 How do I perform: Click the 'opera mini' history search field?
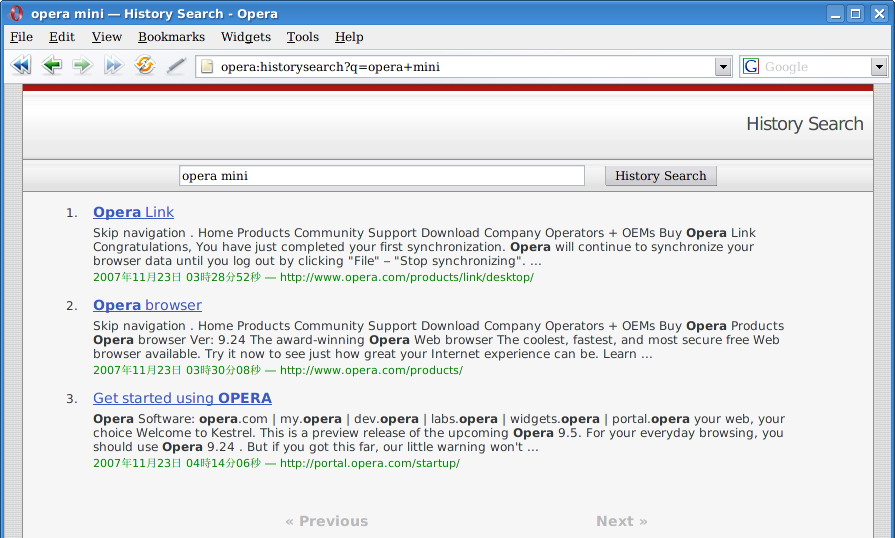pos(381,176)
